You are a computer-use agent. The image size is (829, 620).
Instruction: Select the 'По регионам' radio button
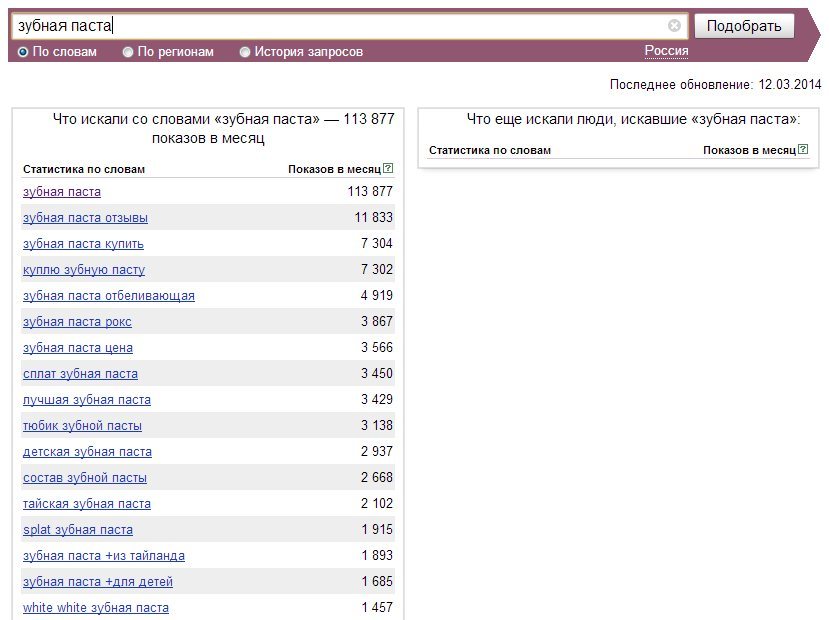pos(127,52)
